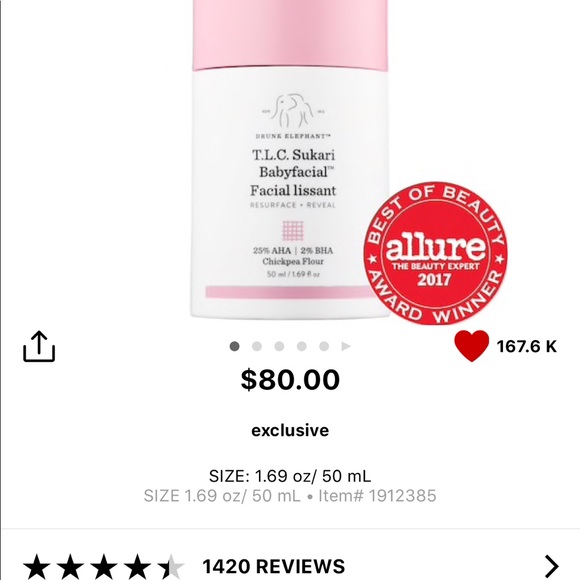
Task: Open the 1420 REVIEWS link
Action: (274, 566)
